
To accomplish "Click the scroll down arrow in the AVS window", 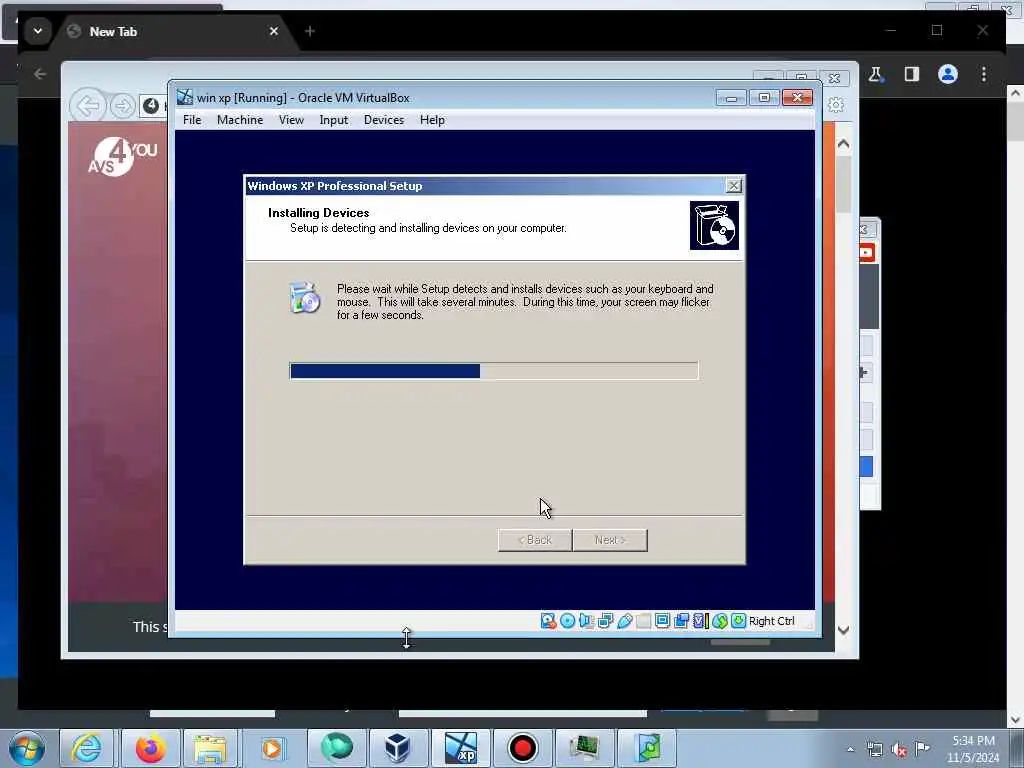I will (x=843, y=630).
